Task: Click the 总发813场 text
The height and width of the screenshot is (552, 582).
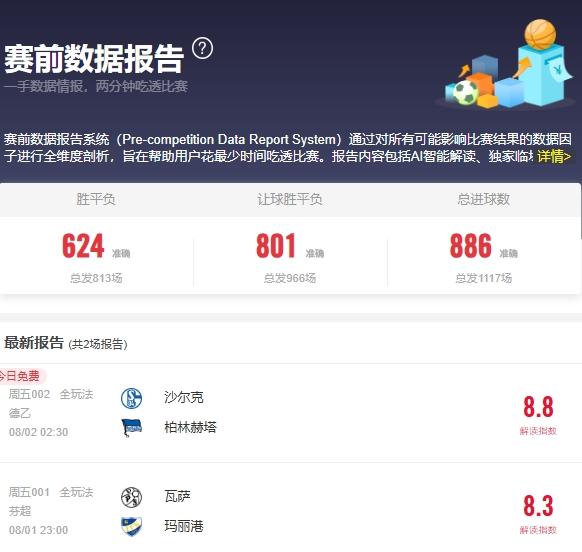Action: [x=96, y=278]
